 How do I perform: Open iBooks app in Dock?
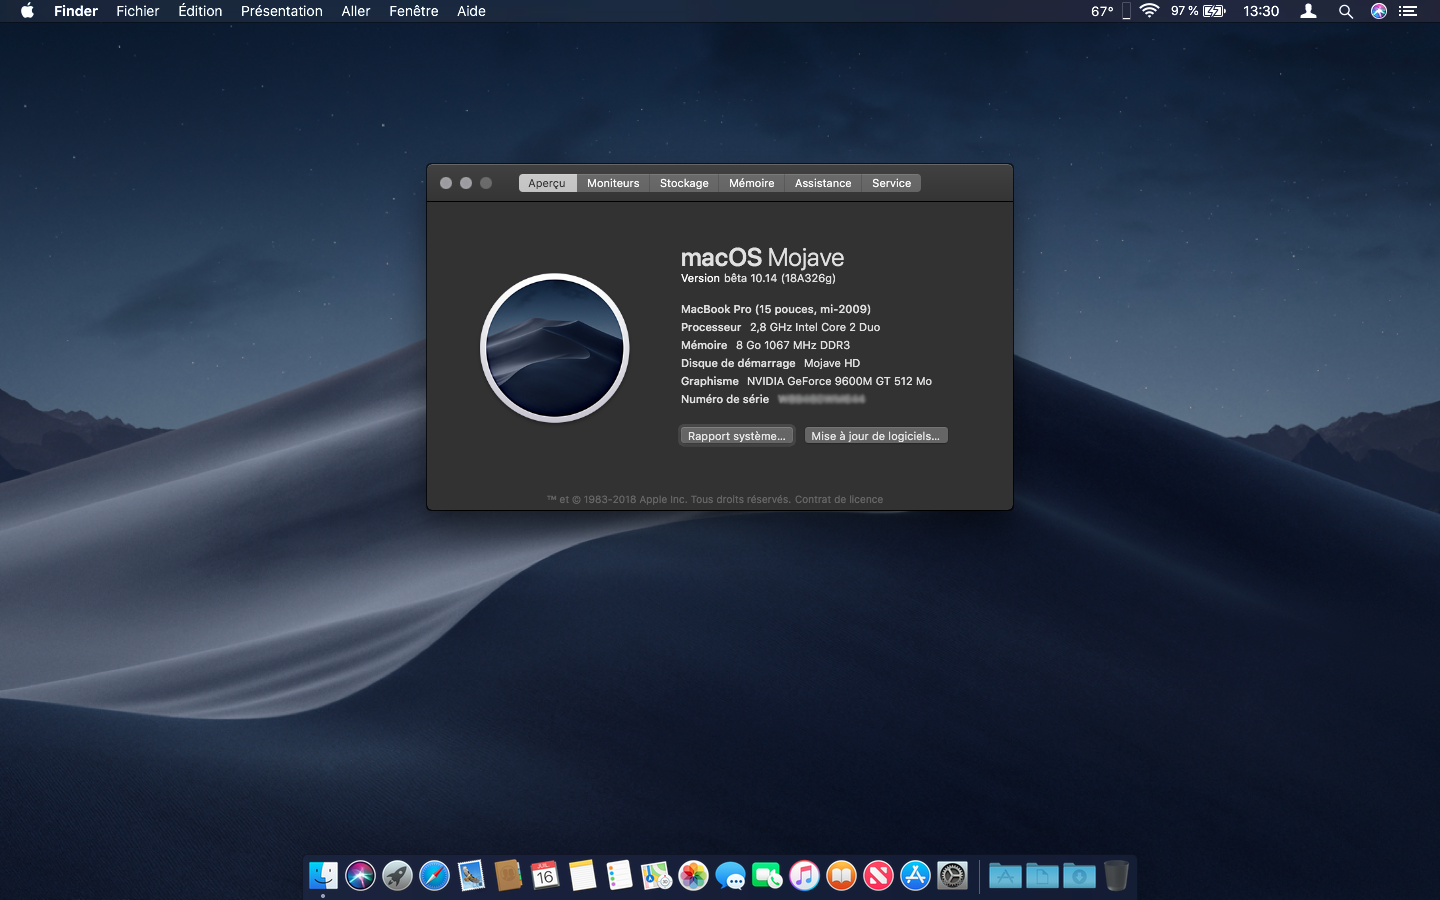pyautogui.click(x=841, y=876)
